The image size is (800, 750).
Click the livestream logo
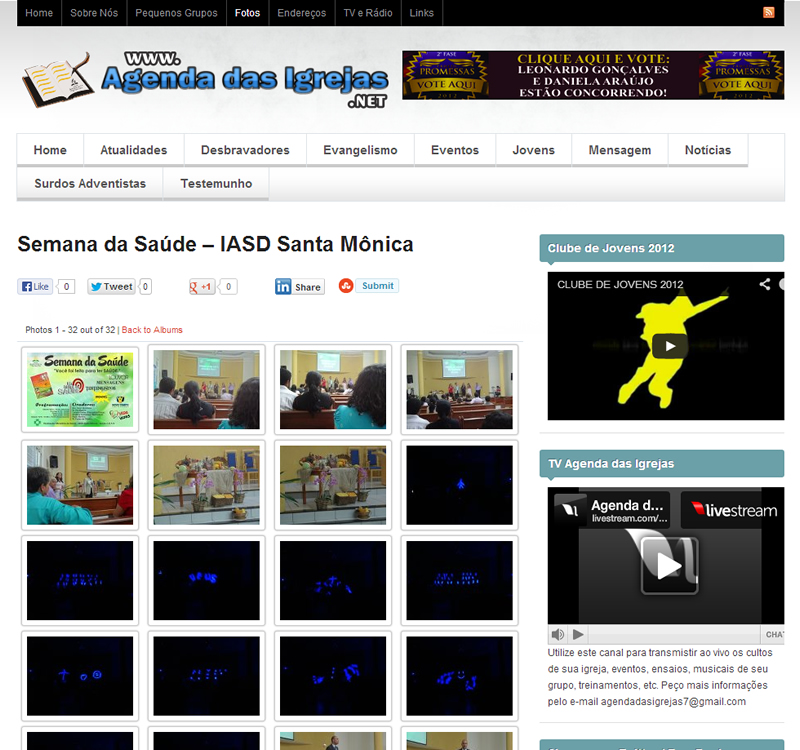coord(734,510)
